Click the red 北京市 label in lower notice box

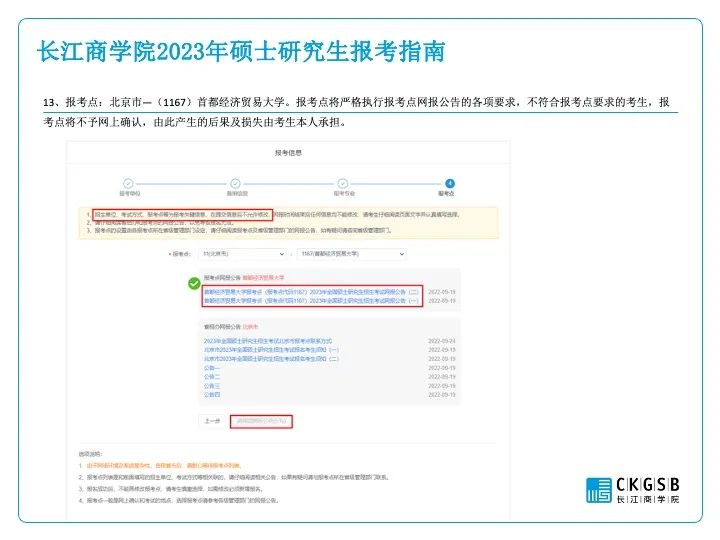[x=250, y=326]
